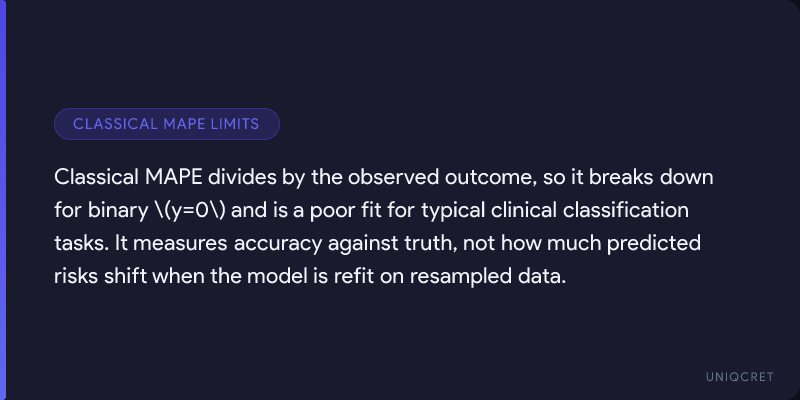Click the CLASSICAL MAPE LIMITS badge
The height and width of the screenshot is (400, 800).
[x=166, y=124]
